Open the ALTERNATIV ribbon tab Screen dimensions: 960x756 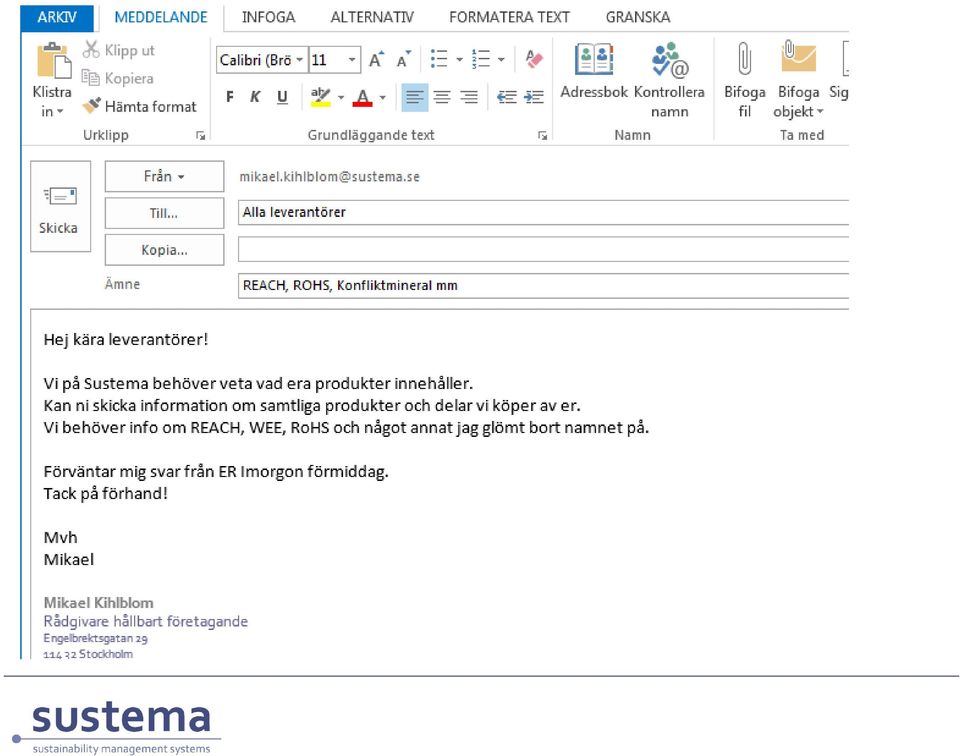(x=372, y=17)
